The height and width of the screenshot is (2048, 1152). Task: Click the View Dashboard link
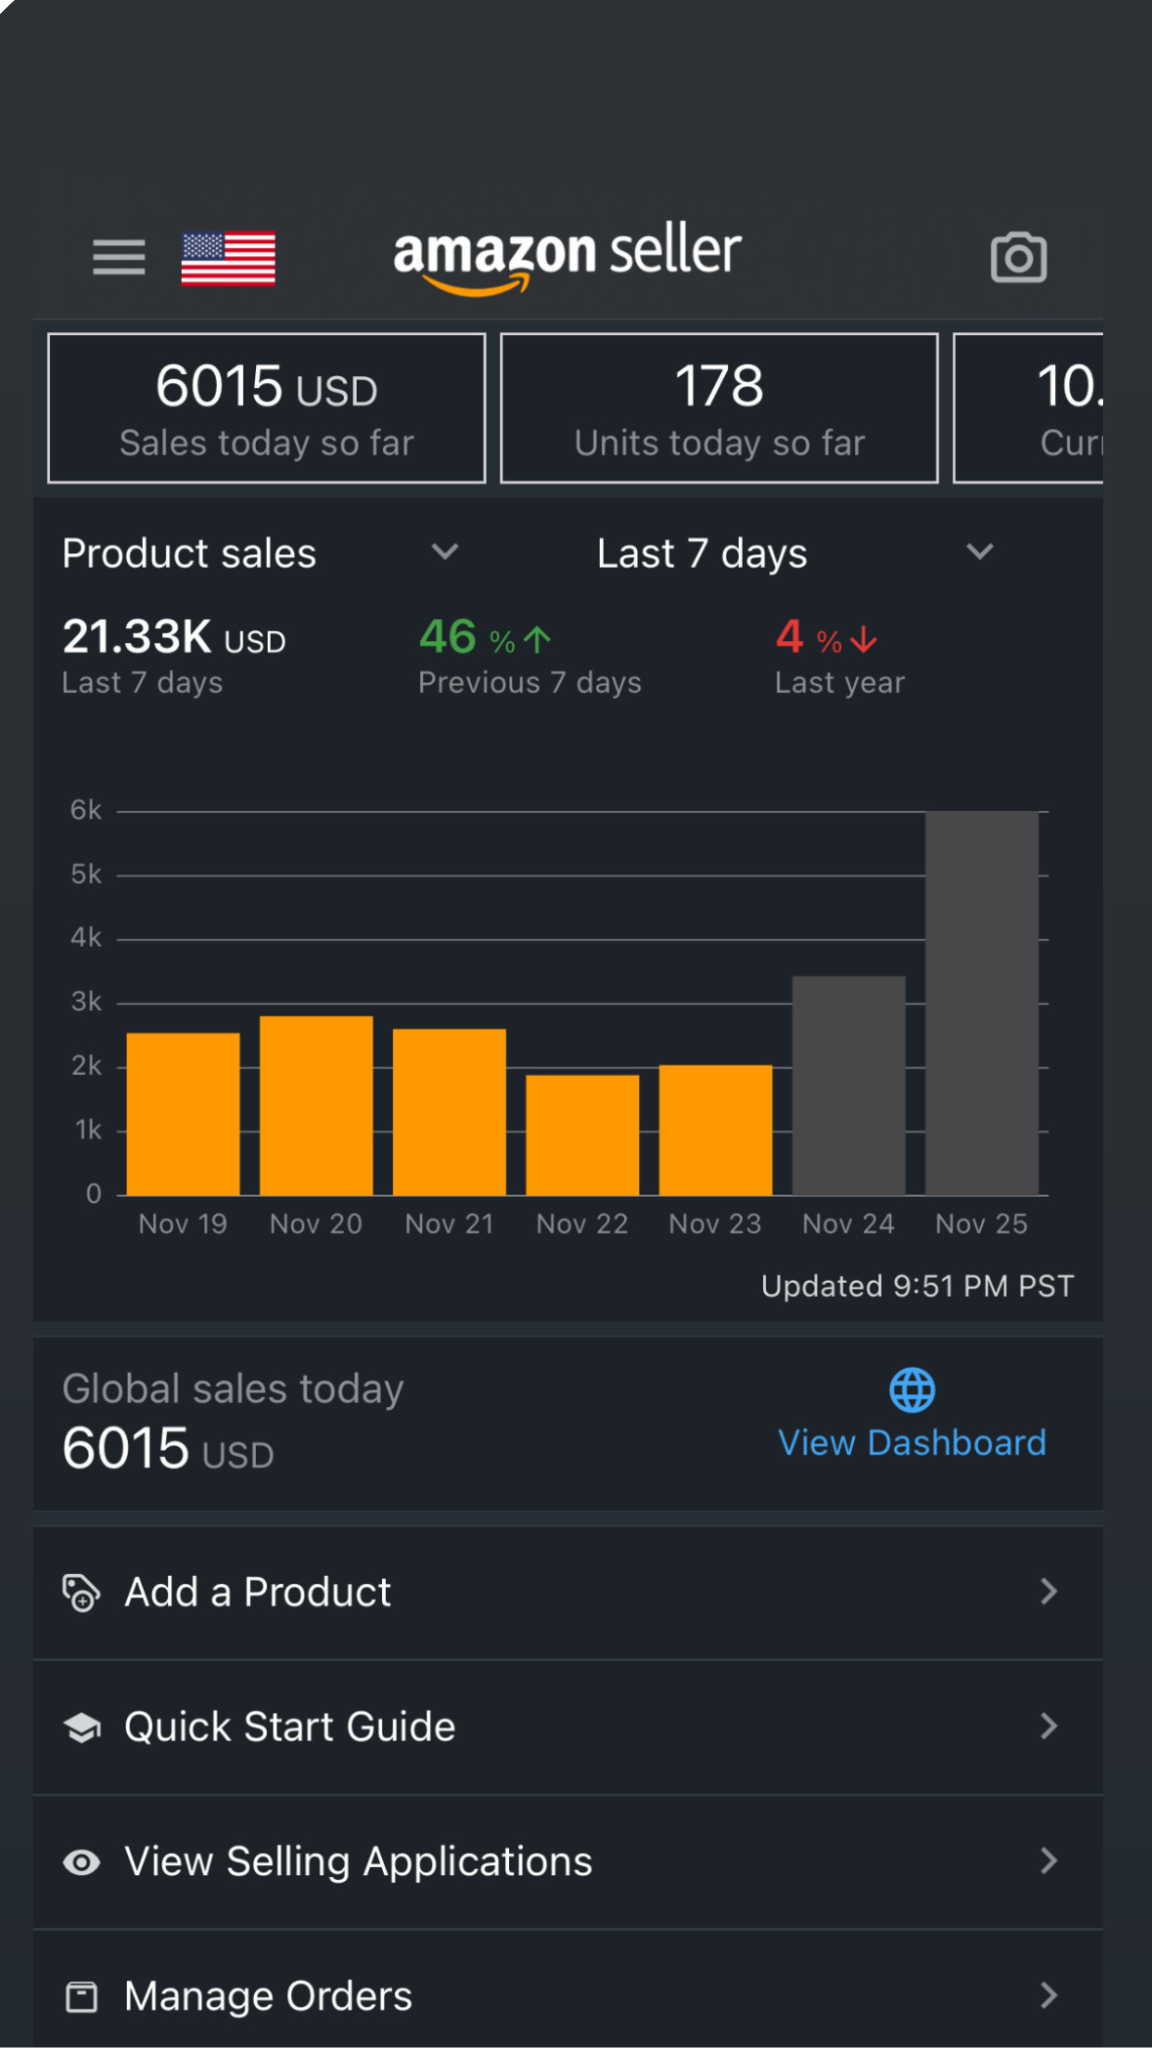[x=912, y=1443]
